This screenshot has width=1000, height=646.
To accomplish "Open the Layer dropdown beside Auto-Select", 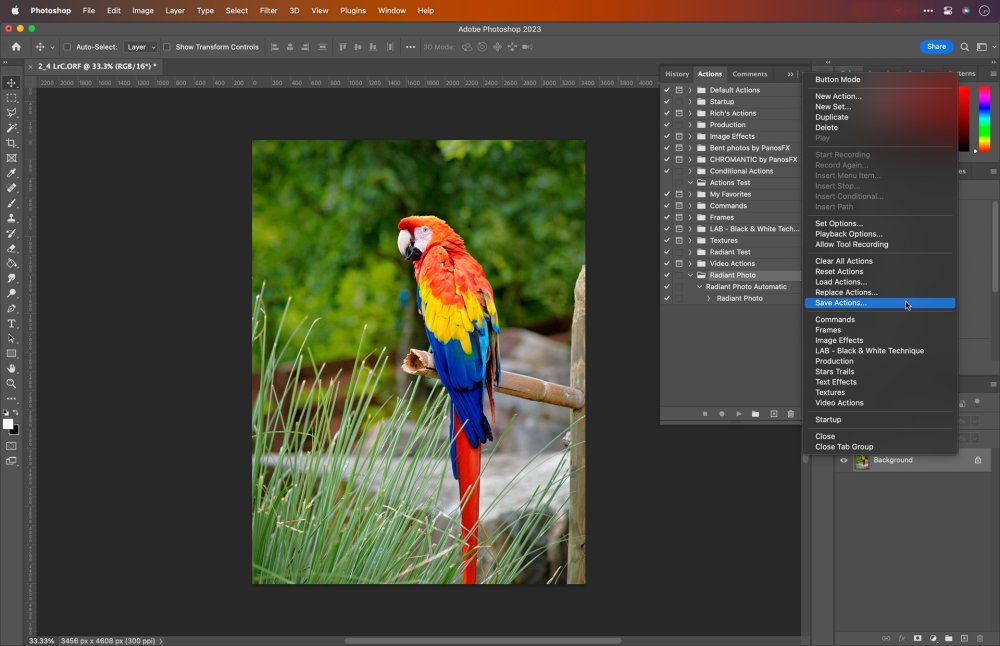I will [140, 47].
